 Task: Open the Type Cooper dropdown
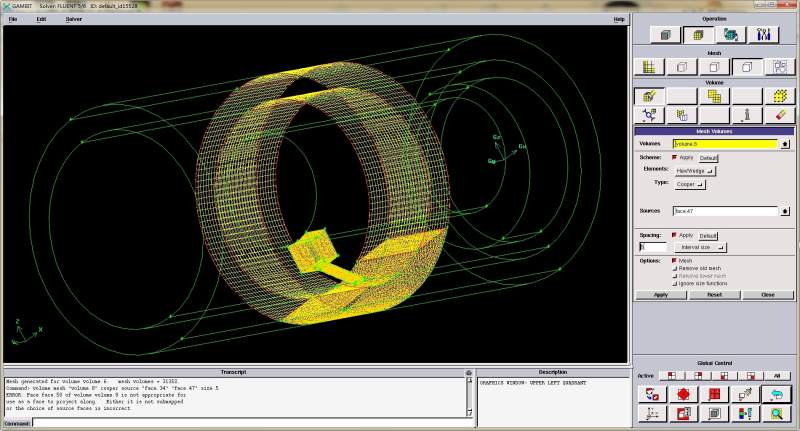pyautogui.click(x=690, y=184)
